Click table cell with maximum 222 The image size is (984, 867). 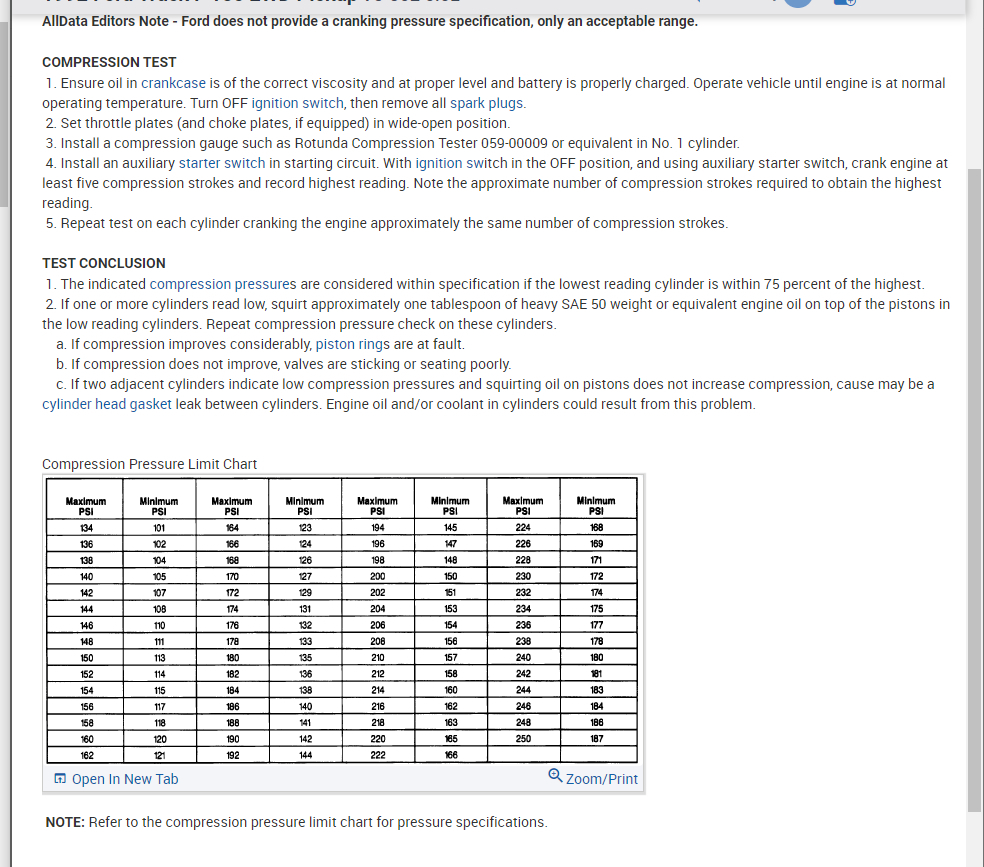(378, 755)
